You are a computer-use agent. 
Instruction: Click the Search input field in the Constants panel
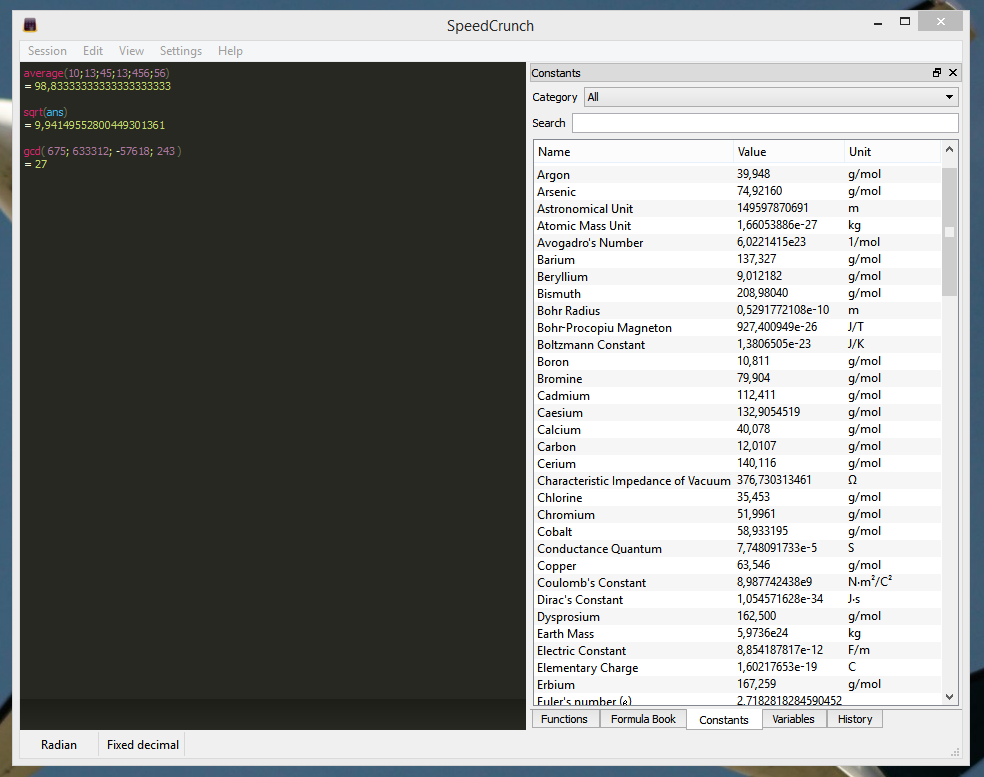point(765,122)
